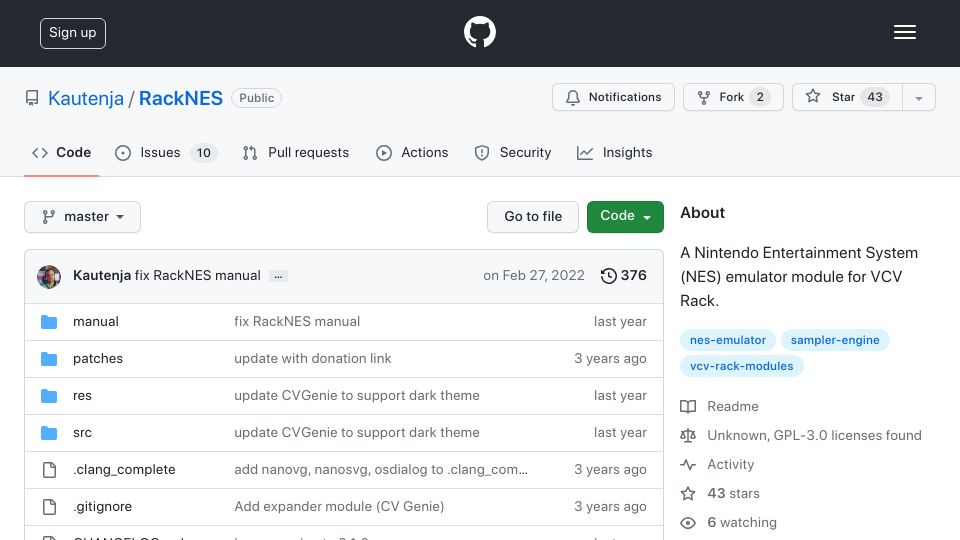This screenshot has height=540, width=960.
Task: Open the manual folder
Action: pyautogui.click(x=96, y=321)
